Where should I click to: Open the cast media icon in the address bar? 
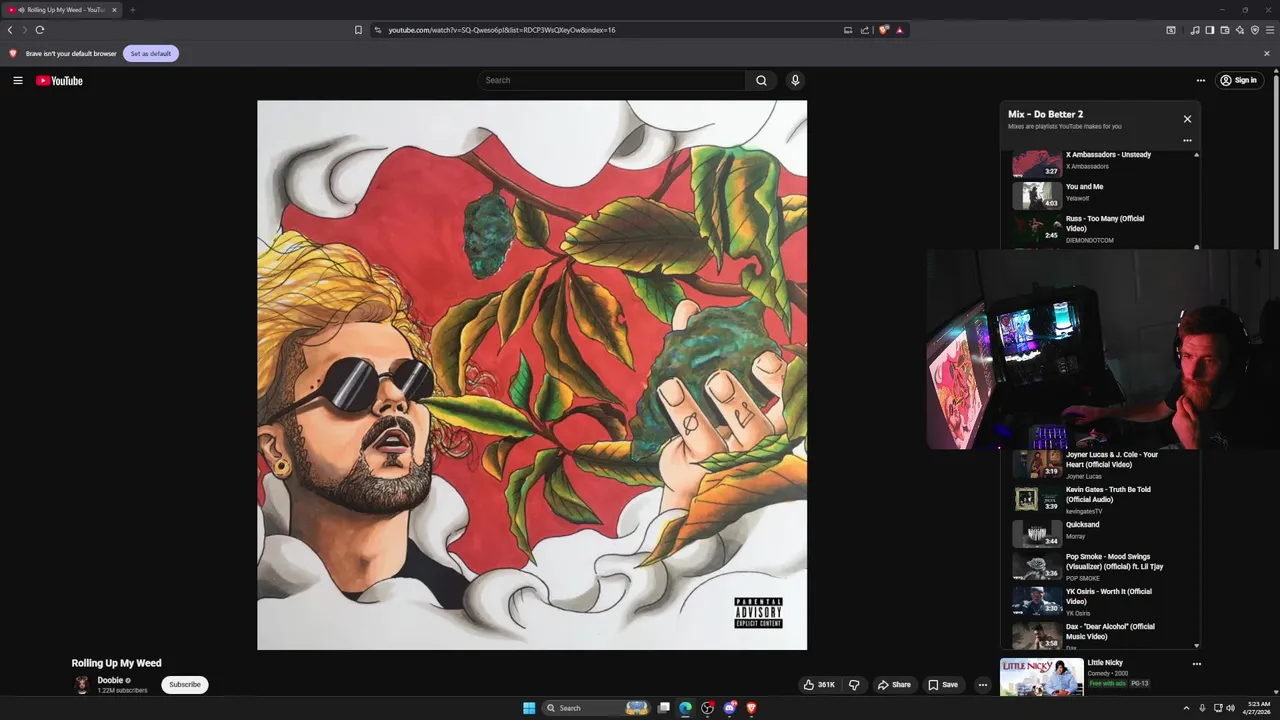pyautogui.click(x=848, y=30)
